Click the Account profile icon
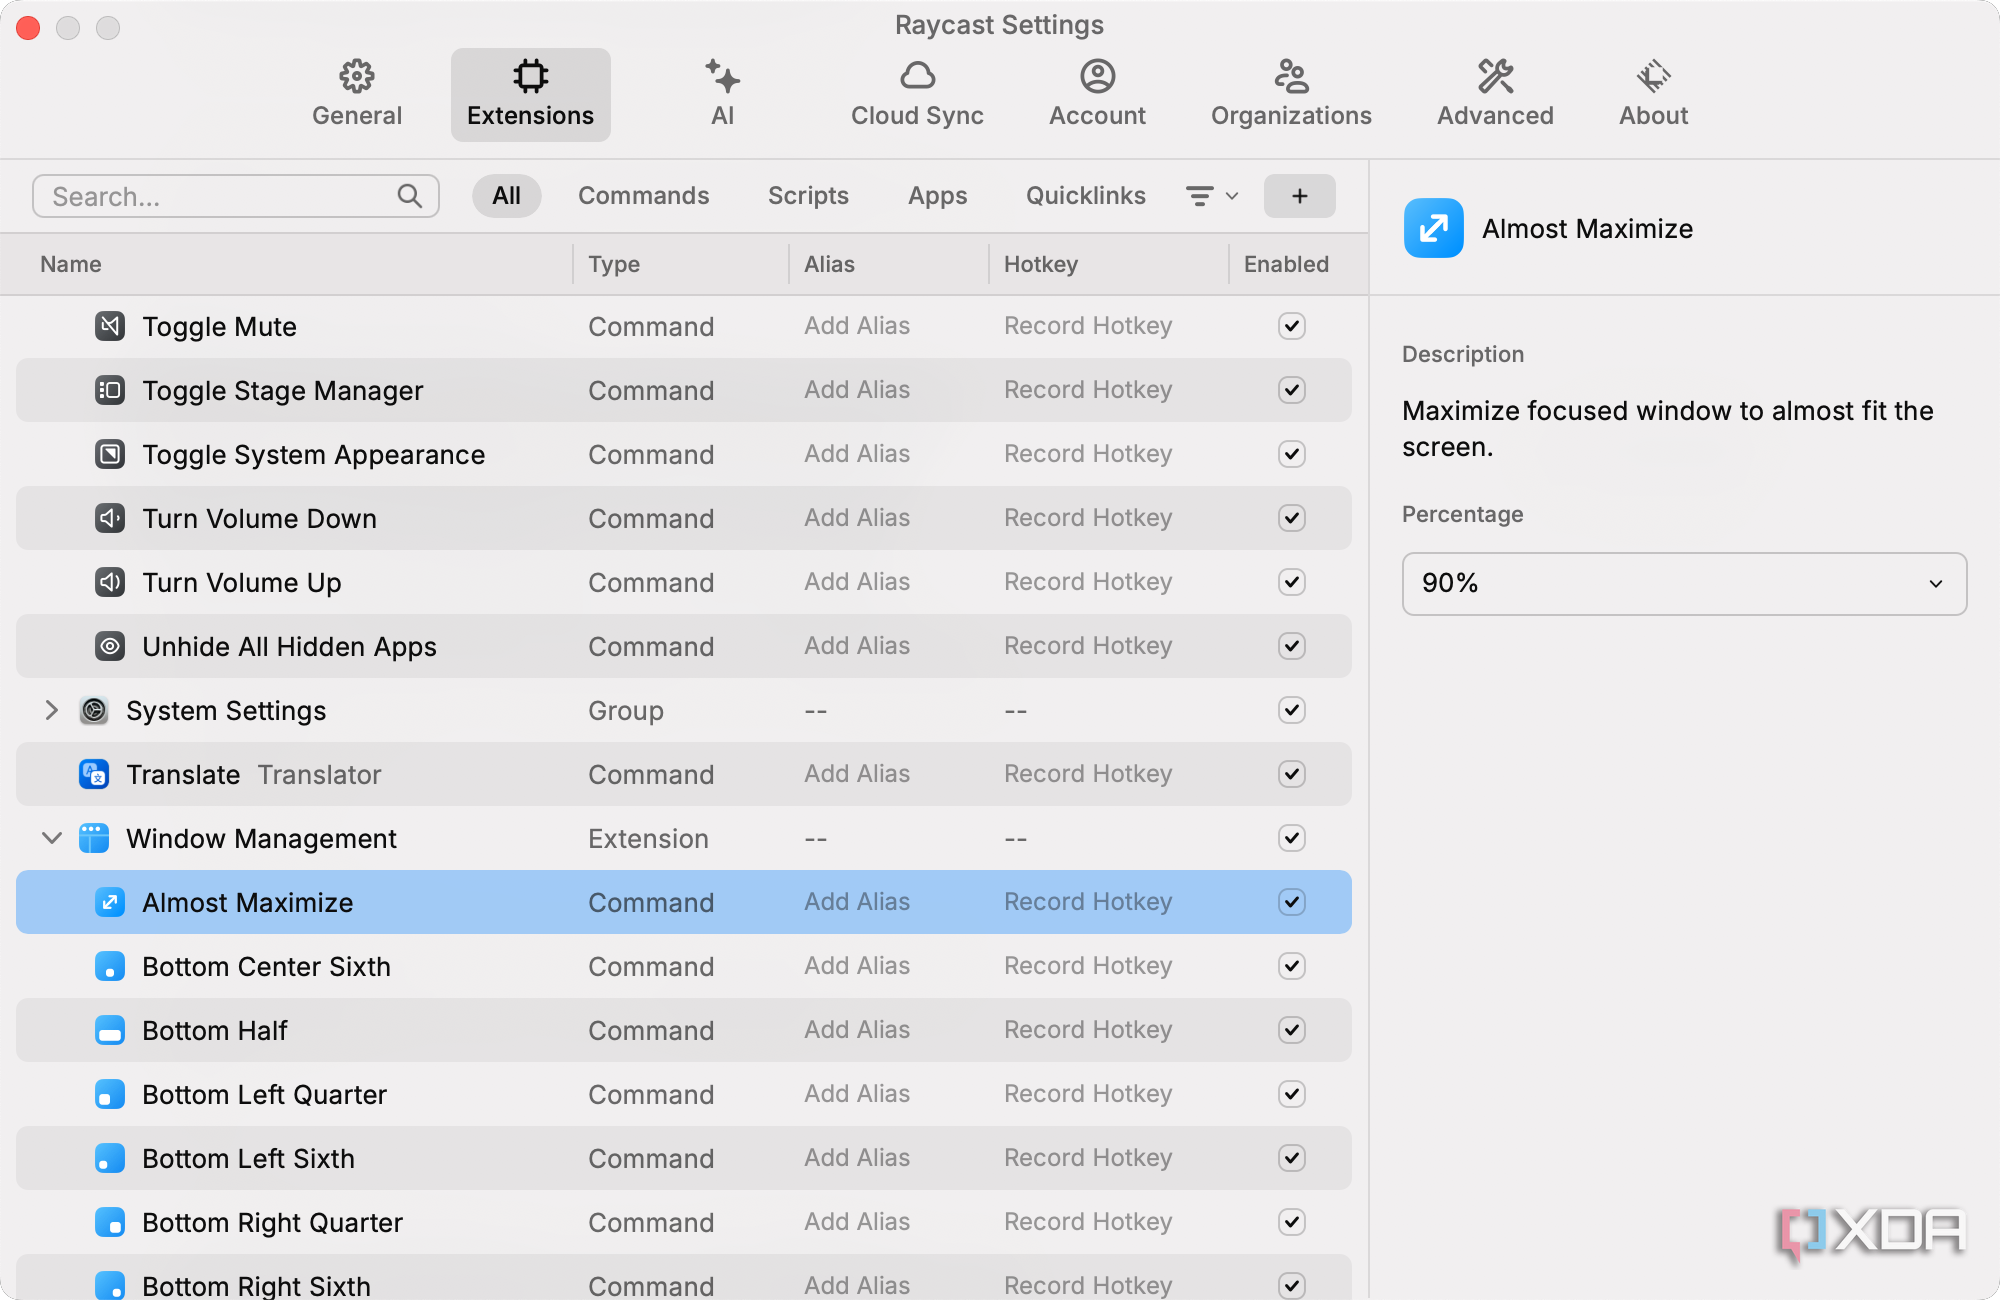This screenshot has width=2000, height=1300. [1097, 76]
